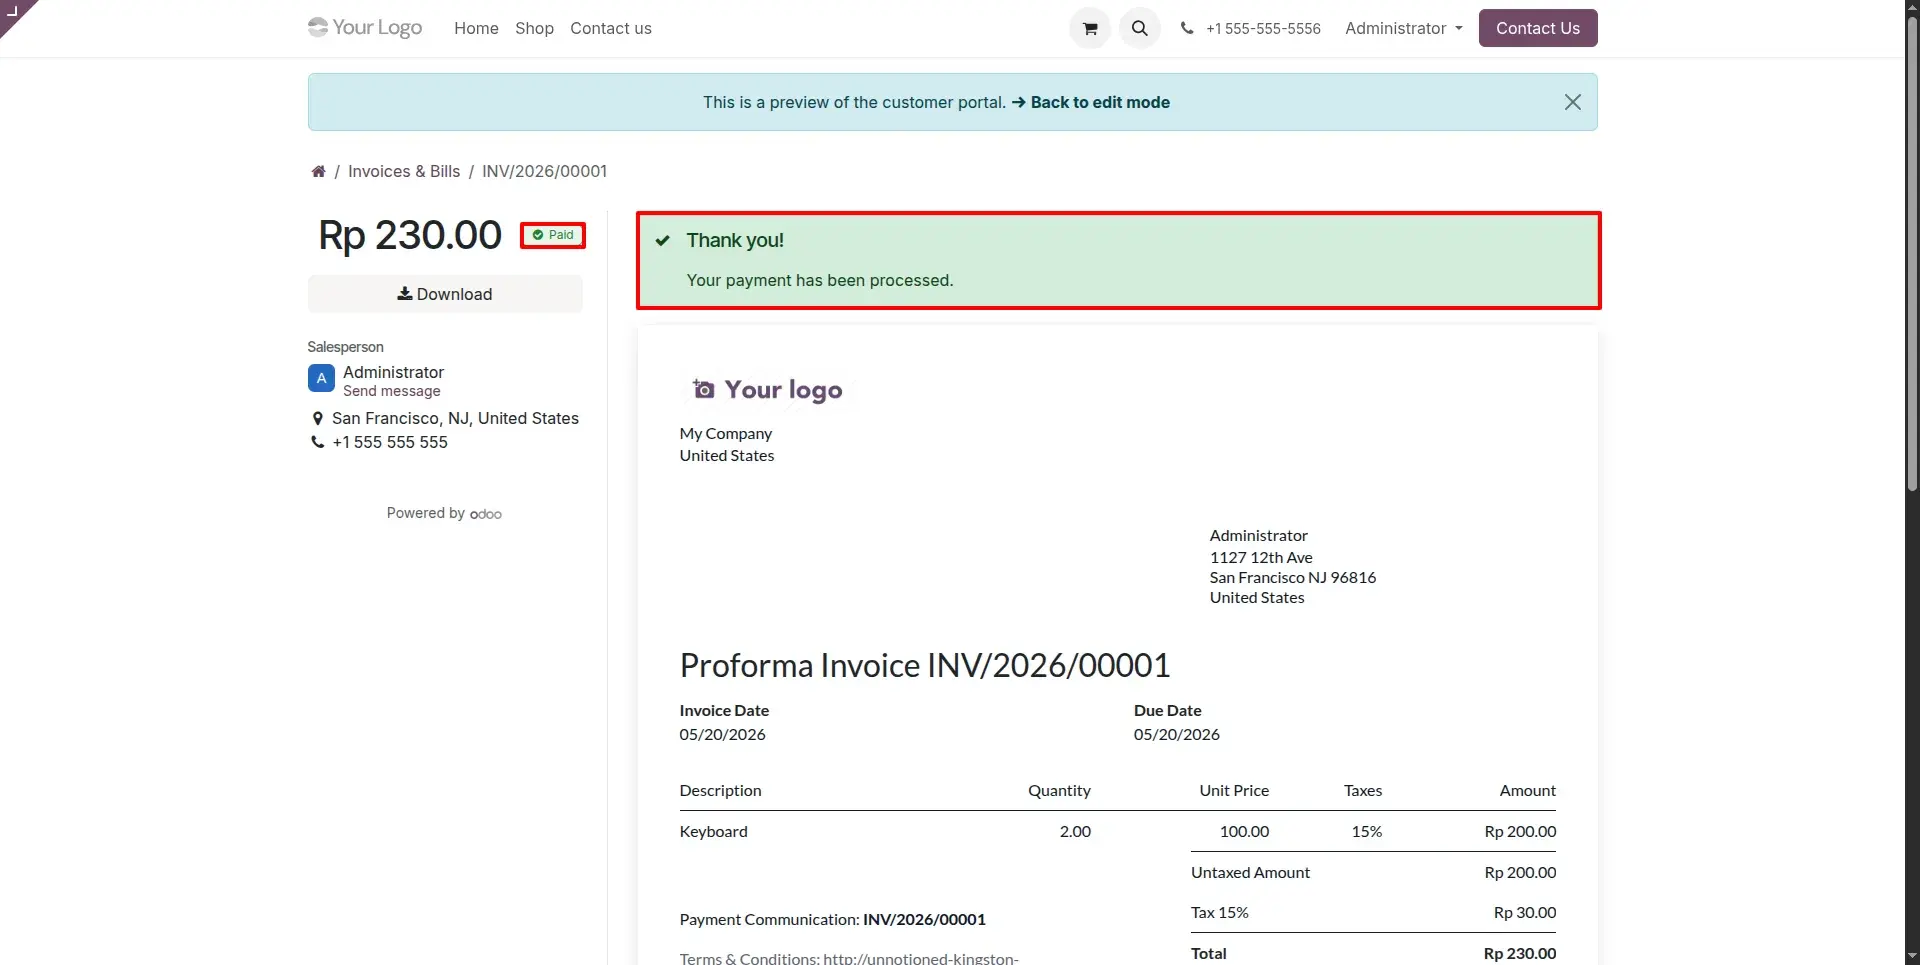Click the 2.00 quantity cell
This screenshot has width=1920, height=965.
(1075, 831)
